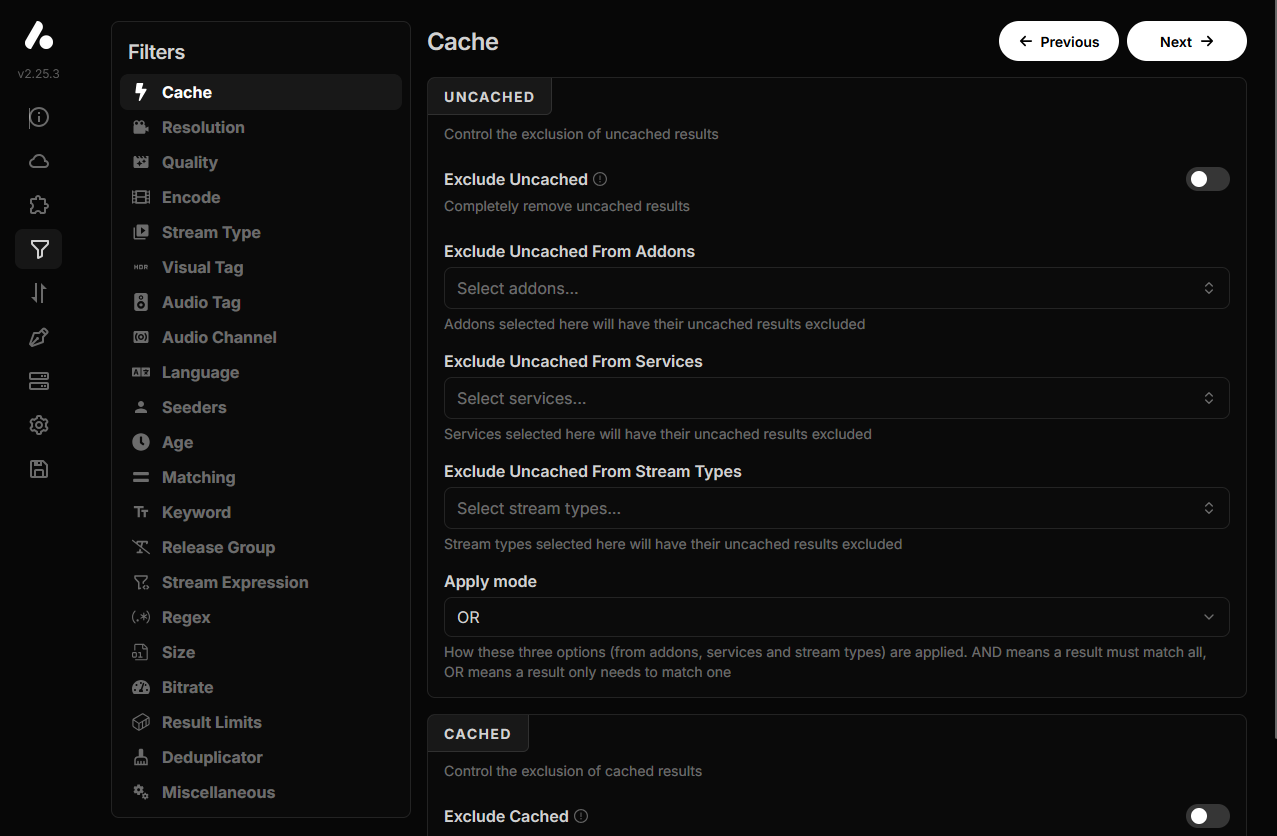
Task: Switch to the Resolution filter section
Action: 203,127
